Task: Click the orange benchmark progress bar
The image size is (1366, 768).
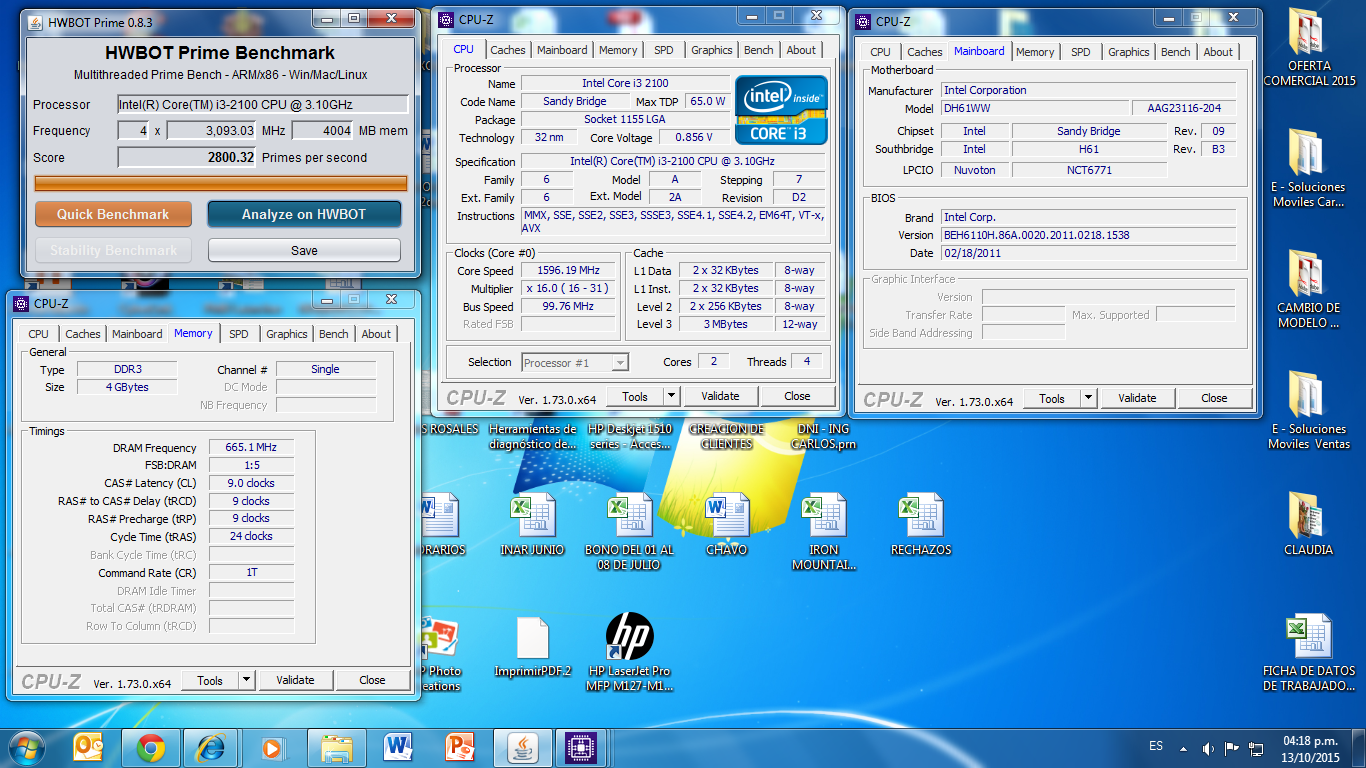Action: (221, 183)
